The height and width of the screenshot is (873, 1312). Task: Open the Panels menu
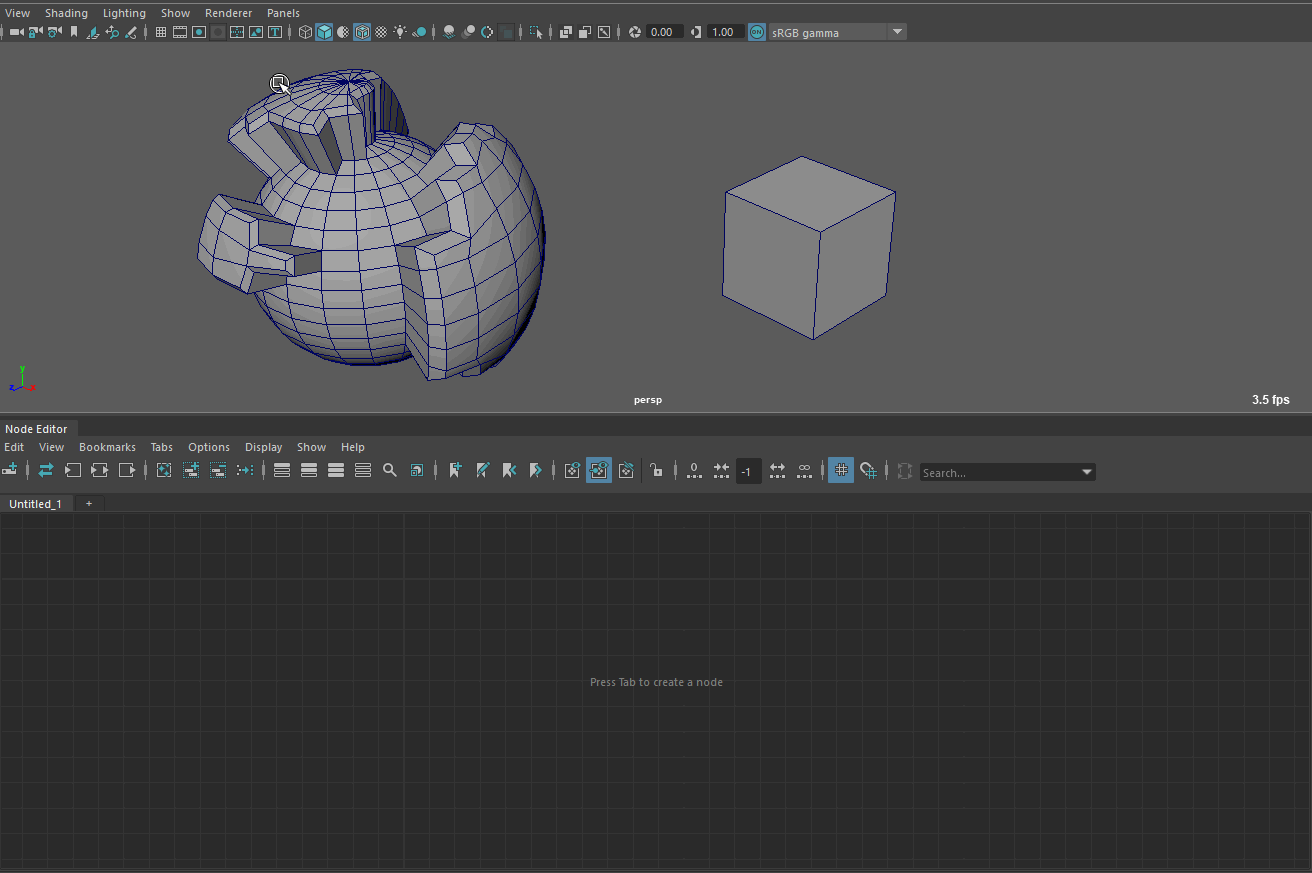pyautogui.click(x=283, y=13)
